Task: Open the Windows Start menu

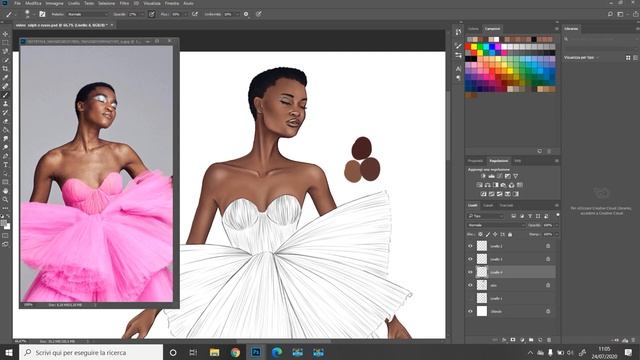Action: pos(9,352)
